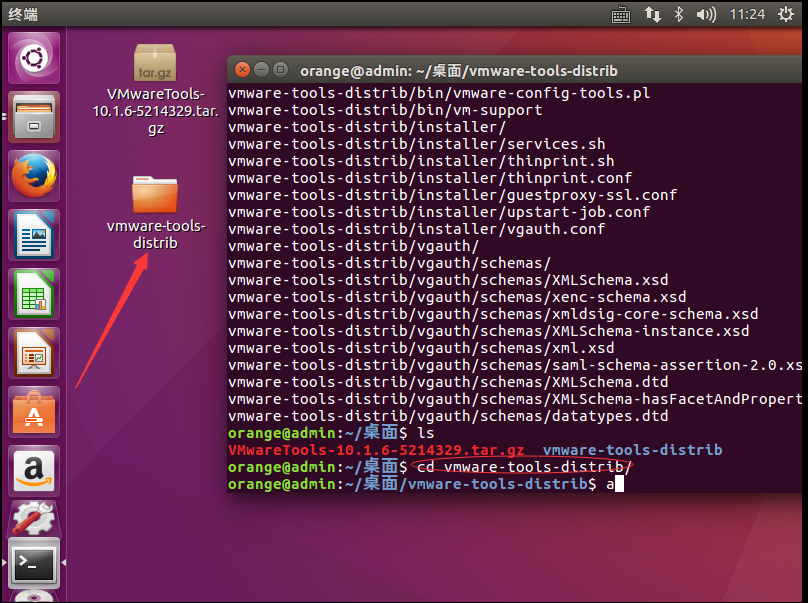808x603 pixels.
Task: Open the Bluetooth indicator menu
Action: (679, 14)
